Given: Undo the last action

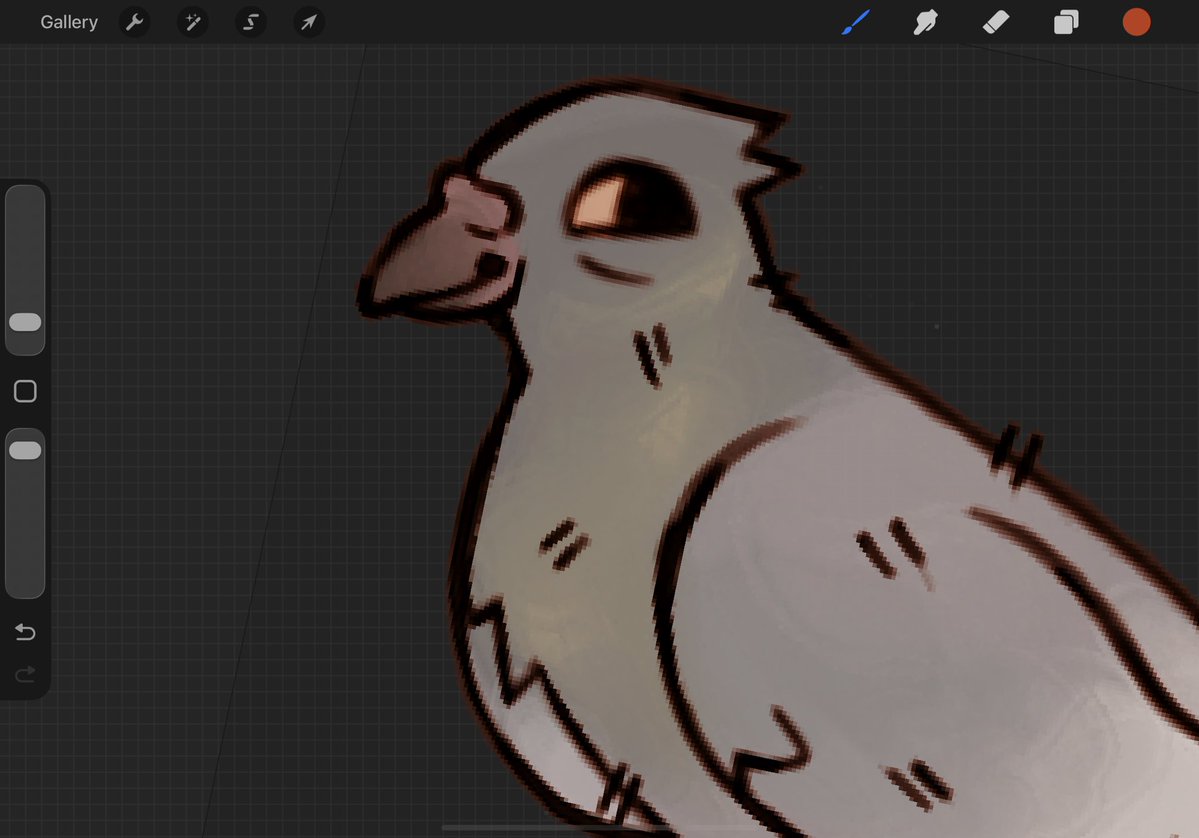Looking at the screenshot, I should click(x=25, y=632).
